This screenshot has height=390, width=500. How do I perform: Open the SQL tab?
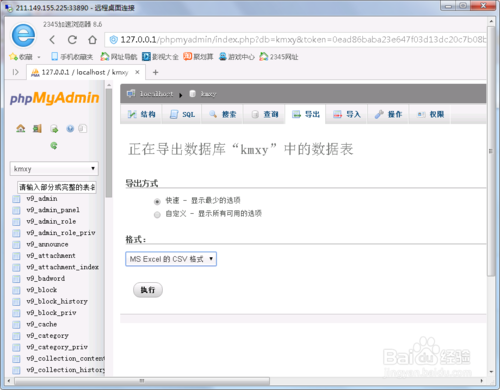tap(182, 114)
